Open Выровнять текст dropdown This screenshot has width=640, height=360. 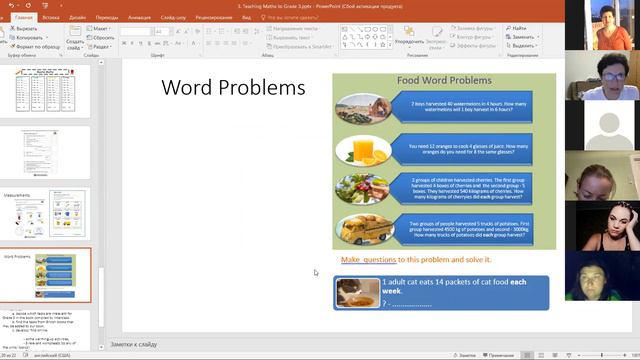290,38
